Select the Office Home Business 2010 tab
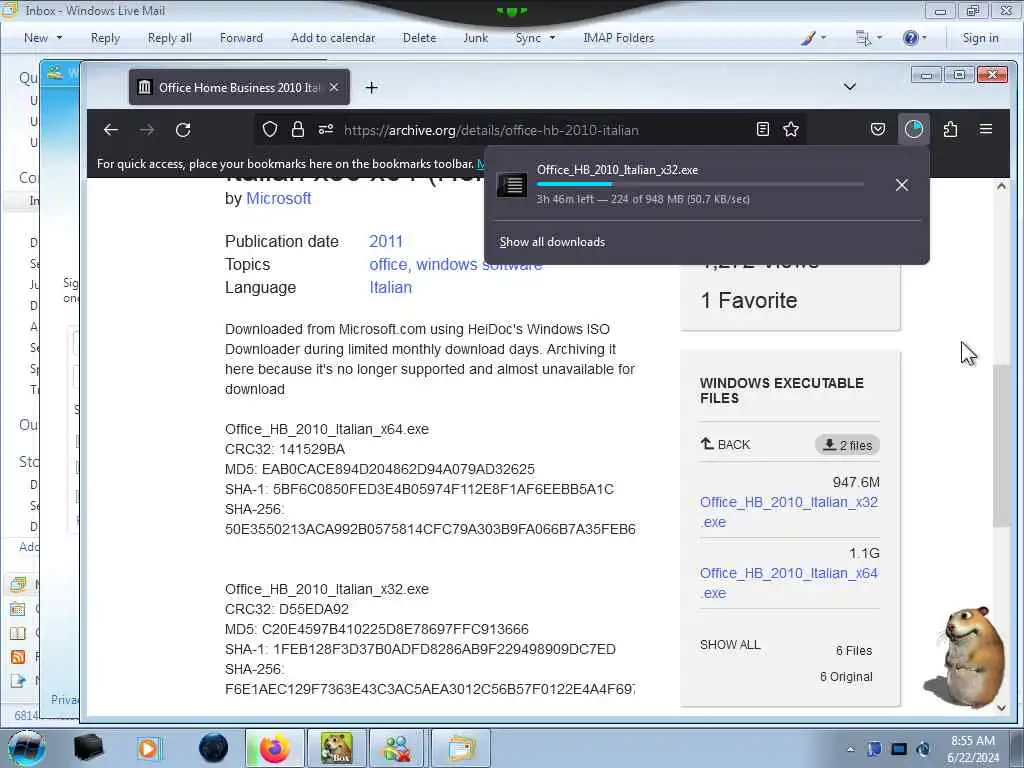Image resolution: width=1024 pixels, height=768 pixels. tap(239, 87)
